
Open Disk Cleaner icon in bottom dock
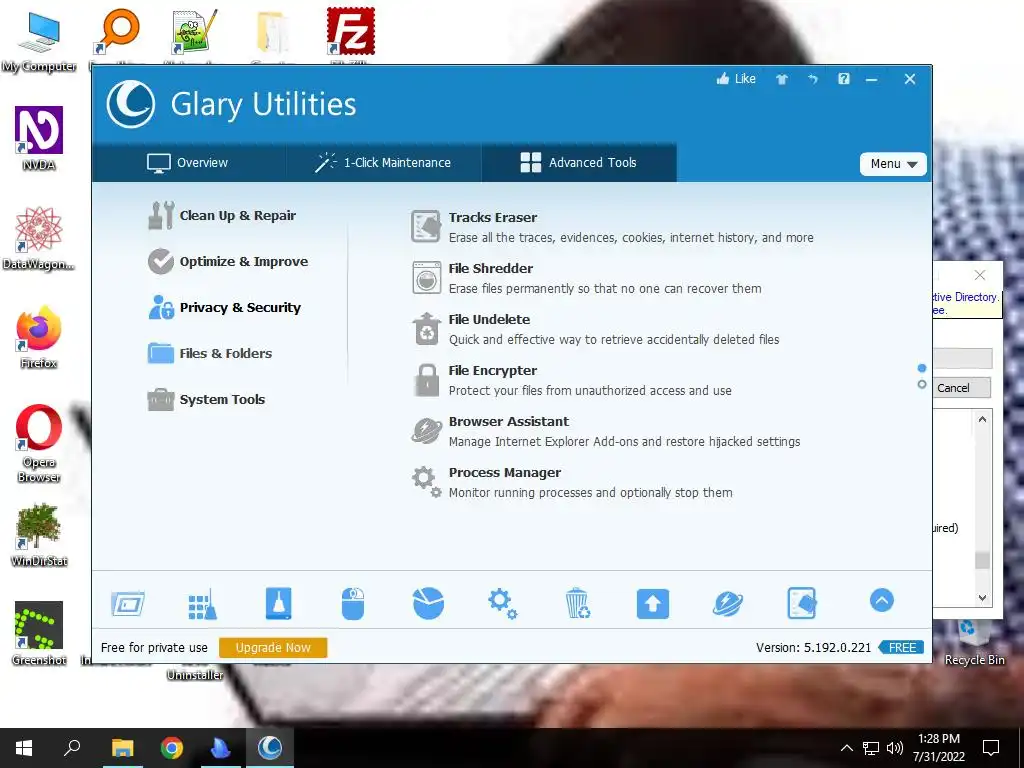point(279,603)
